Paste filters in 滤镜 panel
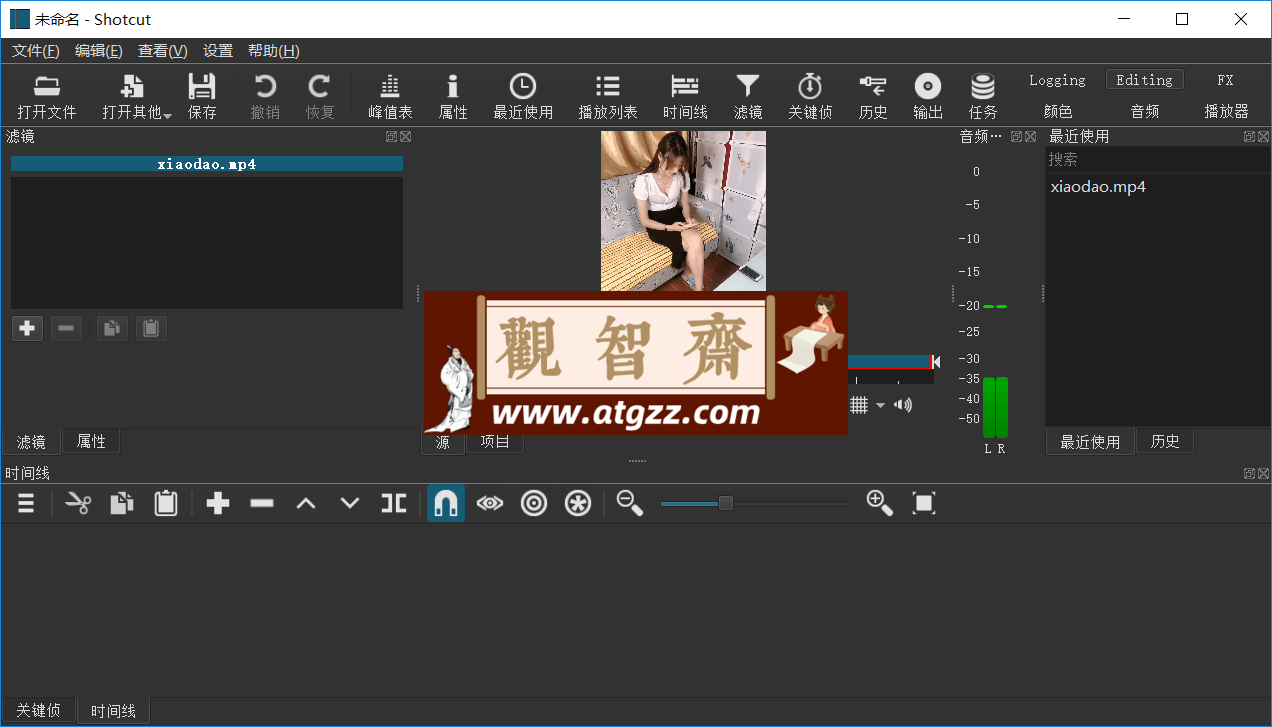1272x727 pixels. [x=151, y=328]
